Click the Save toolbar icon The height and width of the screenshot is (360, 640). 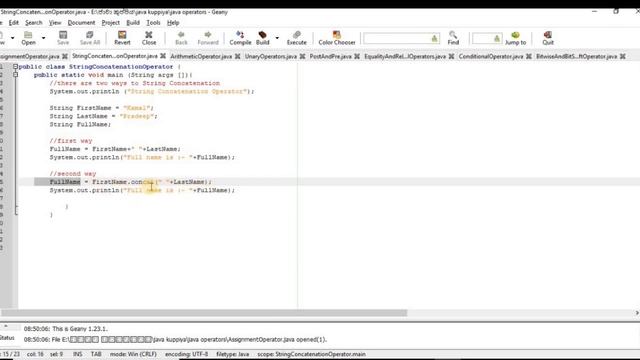[x=63, y=38]
